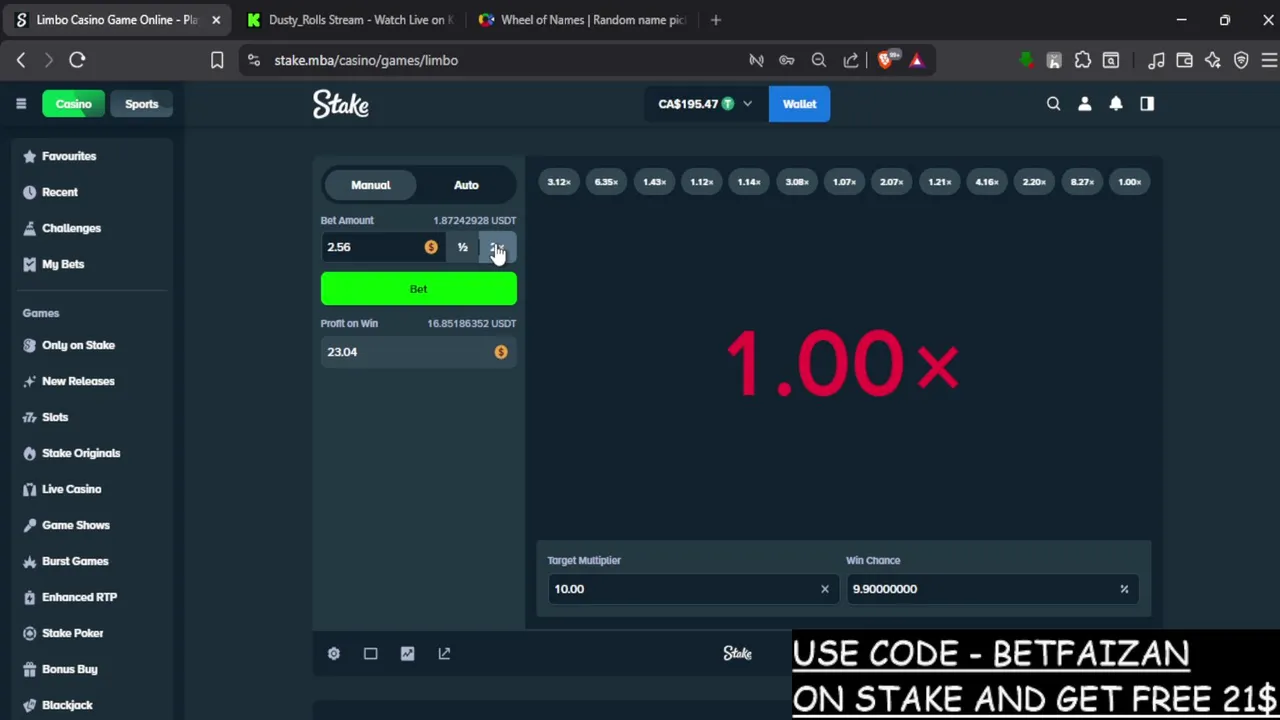Switch to Auto betting mode
1280x720 pixels.
(466, 185)
